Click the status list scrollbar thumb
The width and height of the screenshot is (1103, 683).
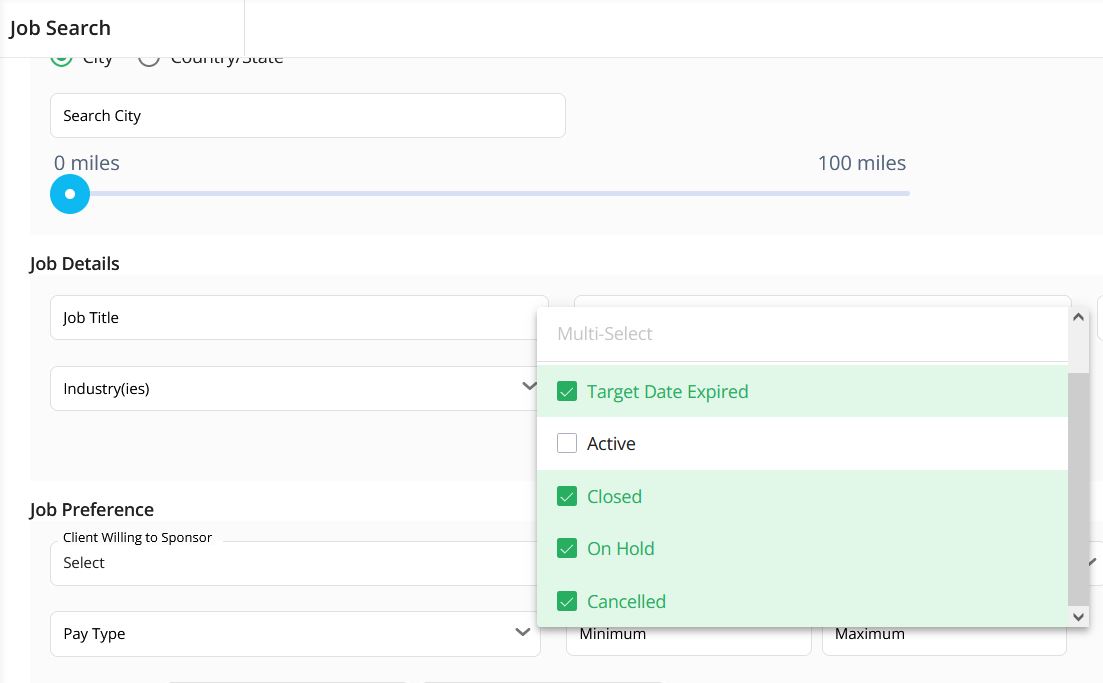pos(1078,488)
